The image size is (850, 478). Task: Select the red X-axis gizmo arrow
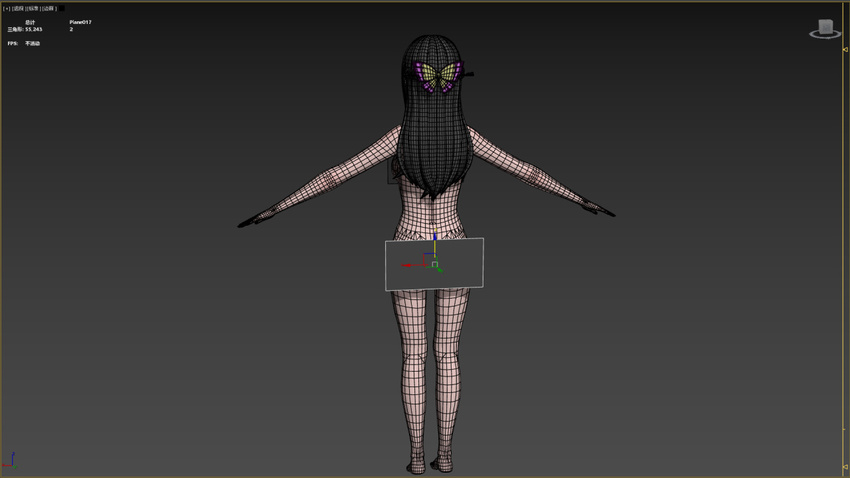pyautogui.click(x=408, y=266)
